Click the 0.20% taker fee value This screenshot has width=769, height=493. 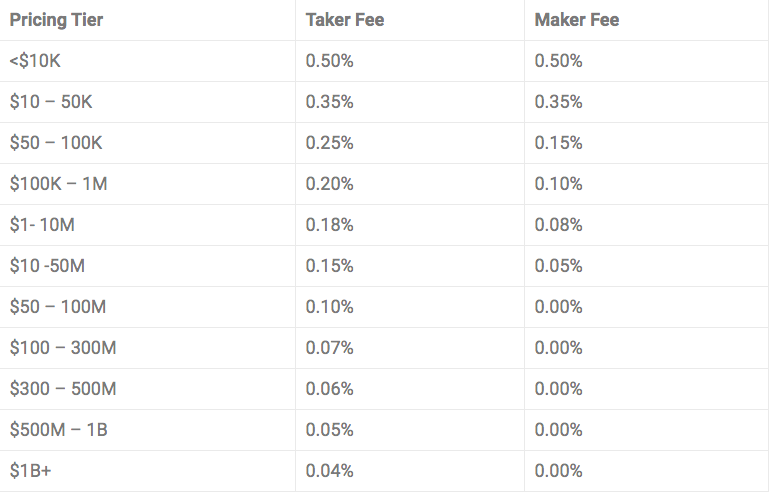tap(330, 184)
